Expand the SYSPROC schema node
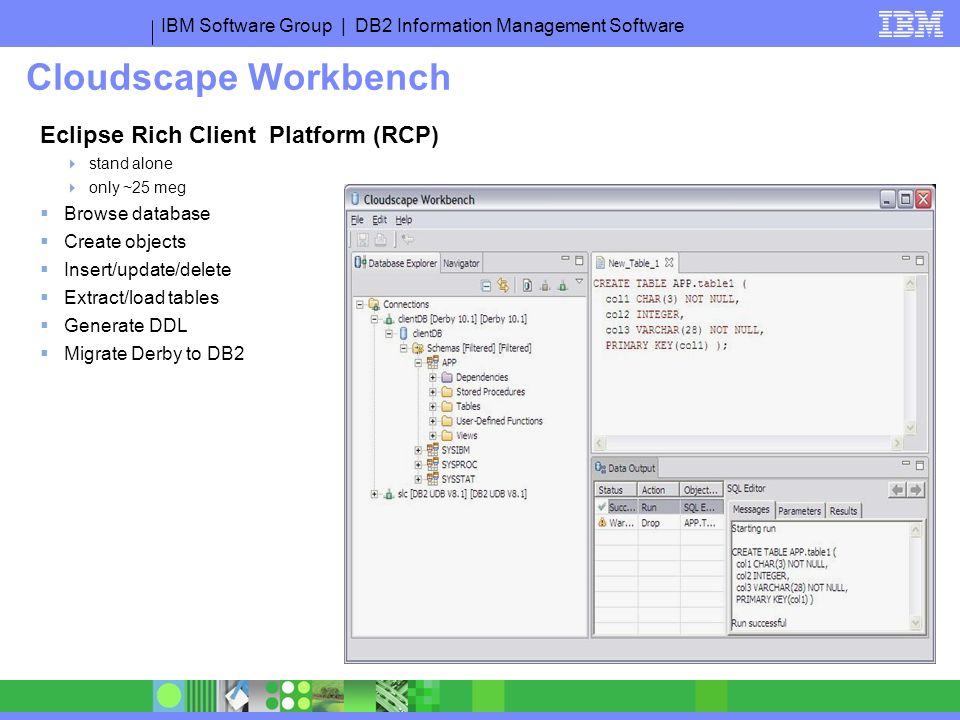 418,465
